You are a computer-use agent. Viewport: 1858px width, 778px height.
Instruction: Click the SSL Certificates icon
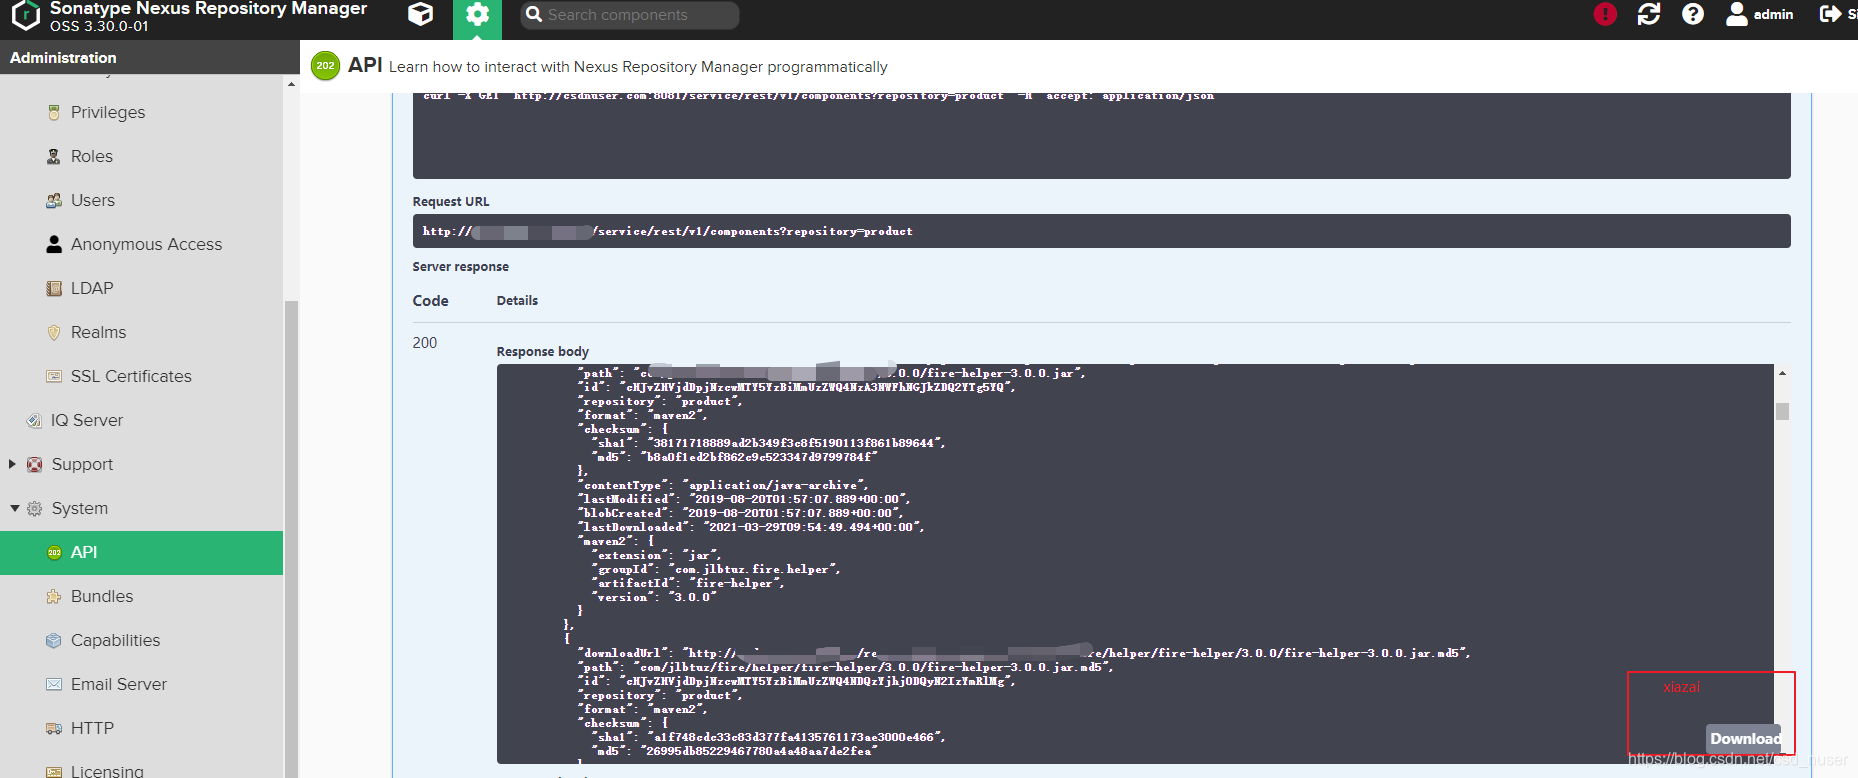(54, 376)
